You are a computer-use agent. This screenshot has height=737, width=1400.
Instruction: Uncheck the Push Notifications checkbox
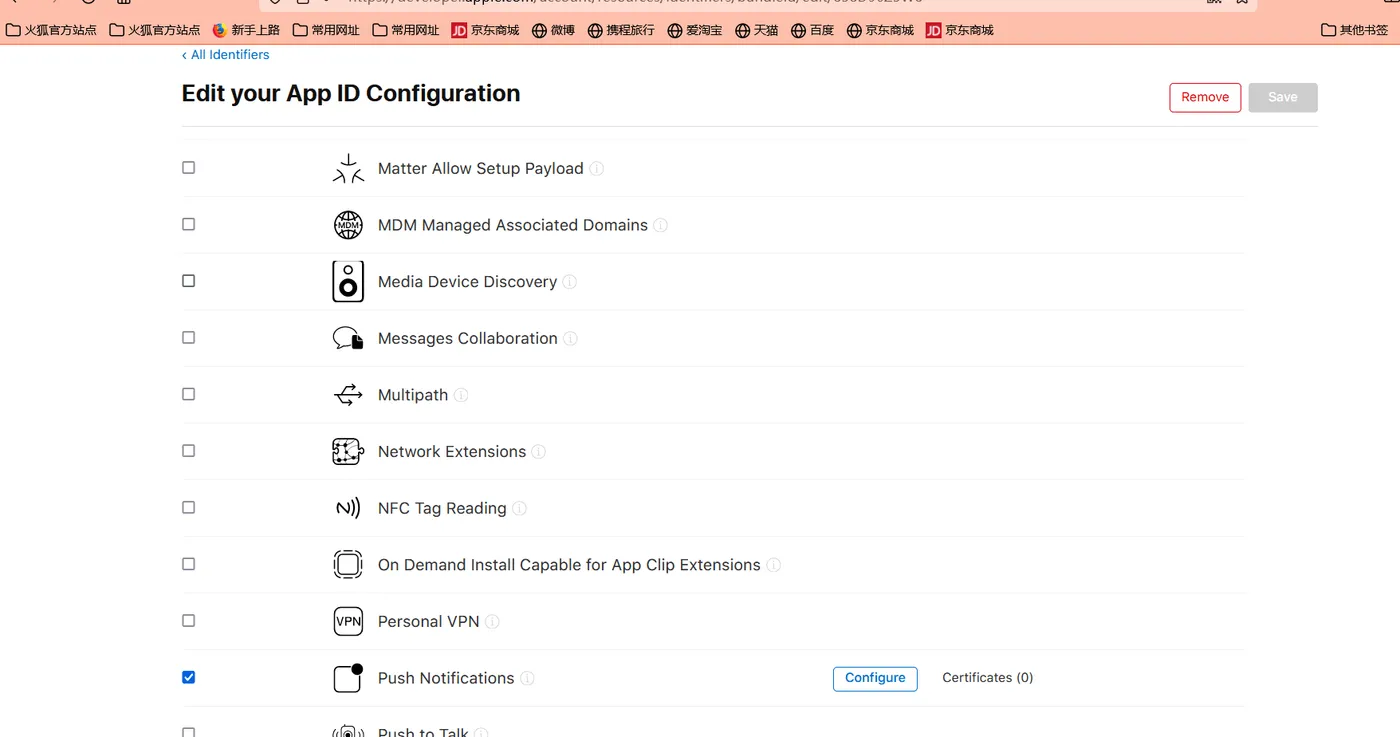(188, 677)
